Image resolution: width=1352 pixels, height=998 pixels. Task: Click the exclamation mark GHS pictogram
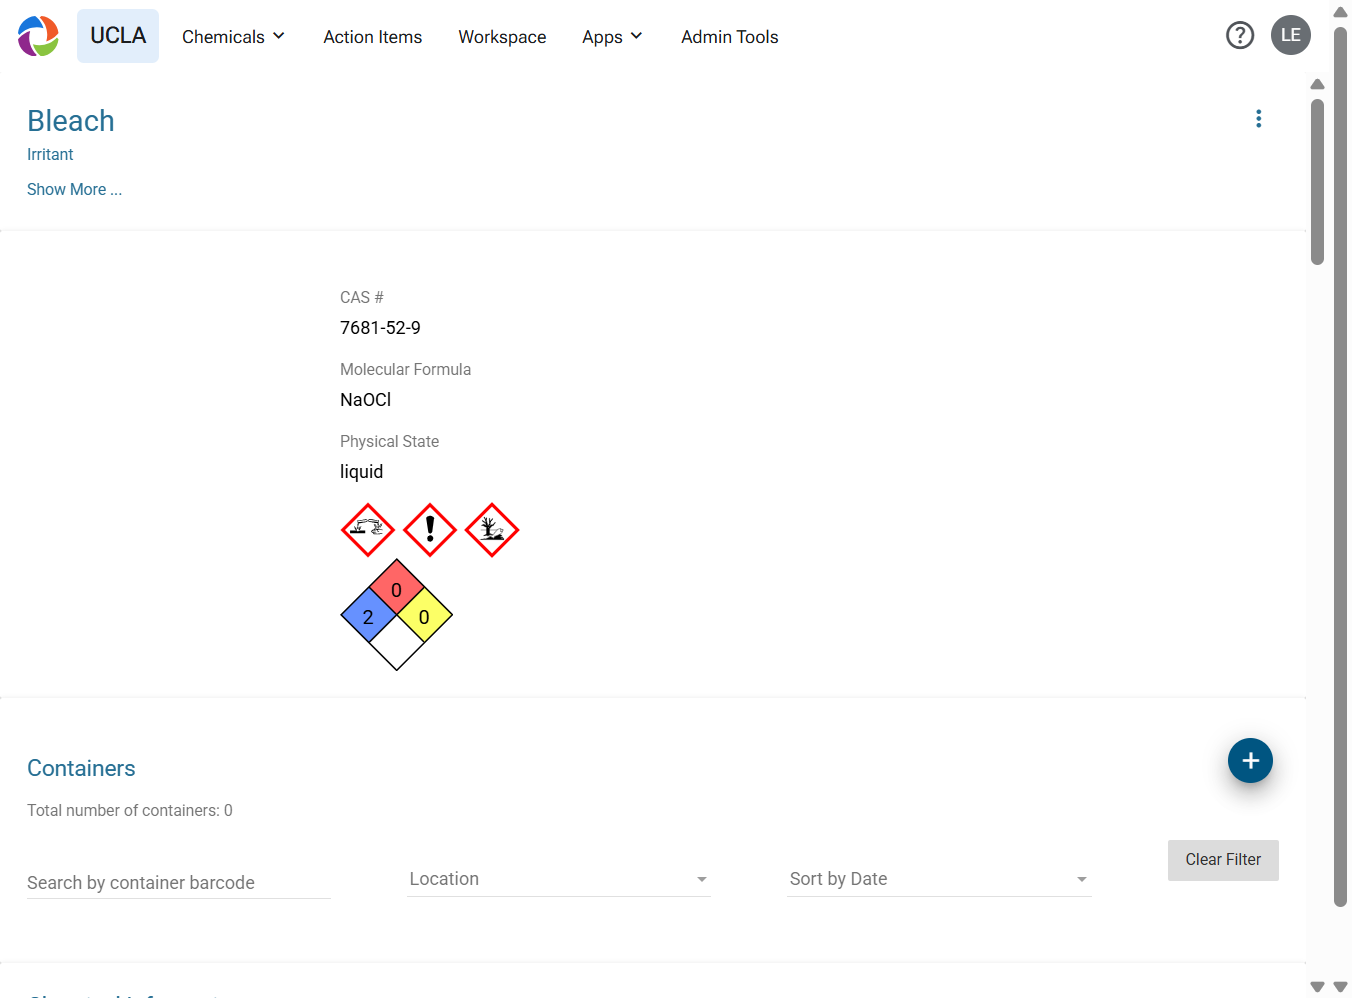pyautogui.click(x=430, y=530)
